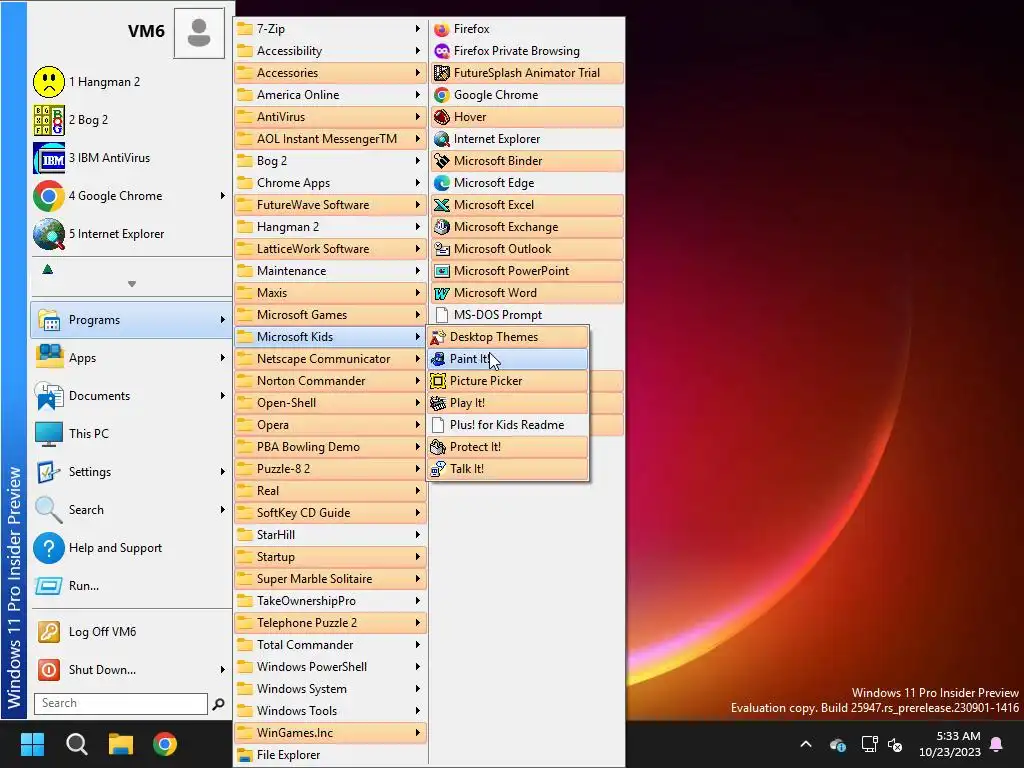Open Microsoft Binder
This screenshot has height=768, width=1024.
pos(527,161)
